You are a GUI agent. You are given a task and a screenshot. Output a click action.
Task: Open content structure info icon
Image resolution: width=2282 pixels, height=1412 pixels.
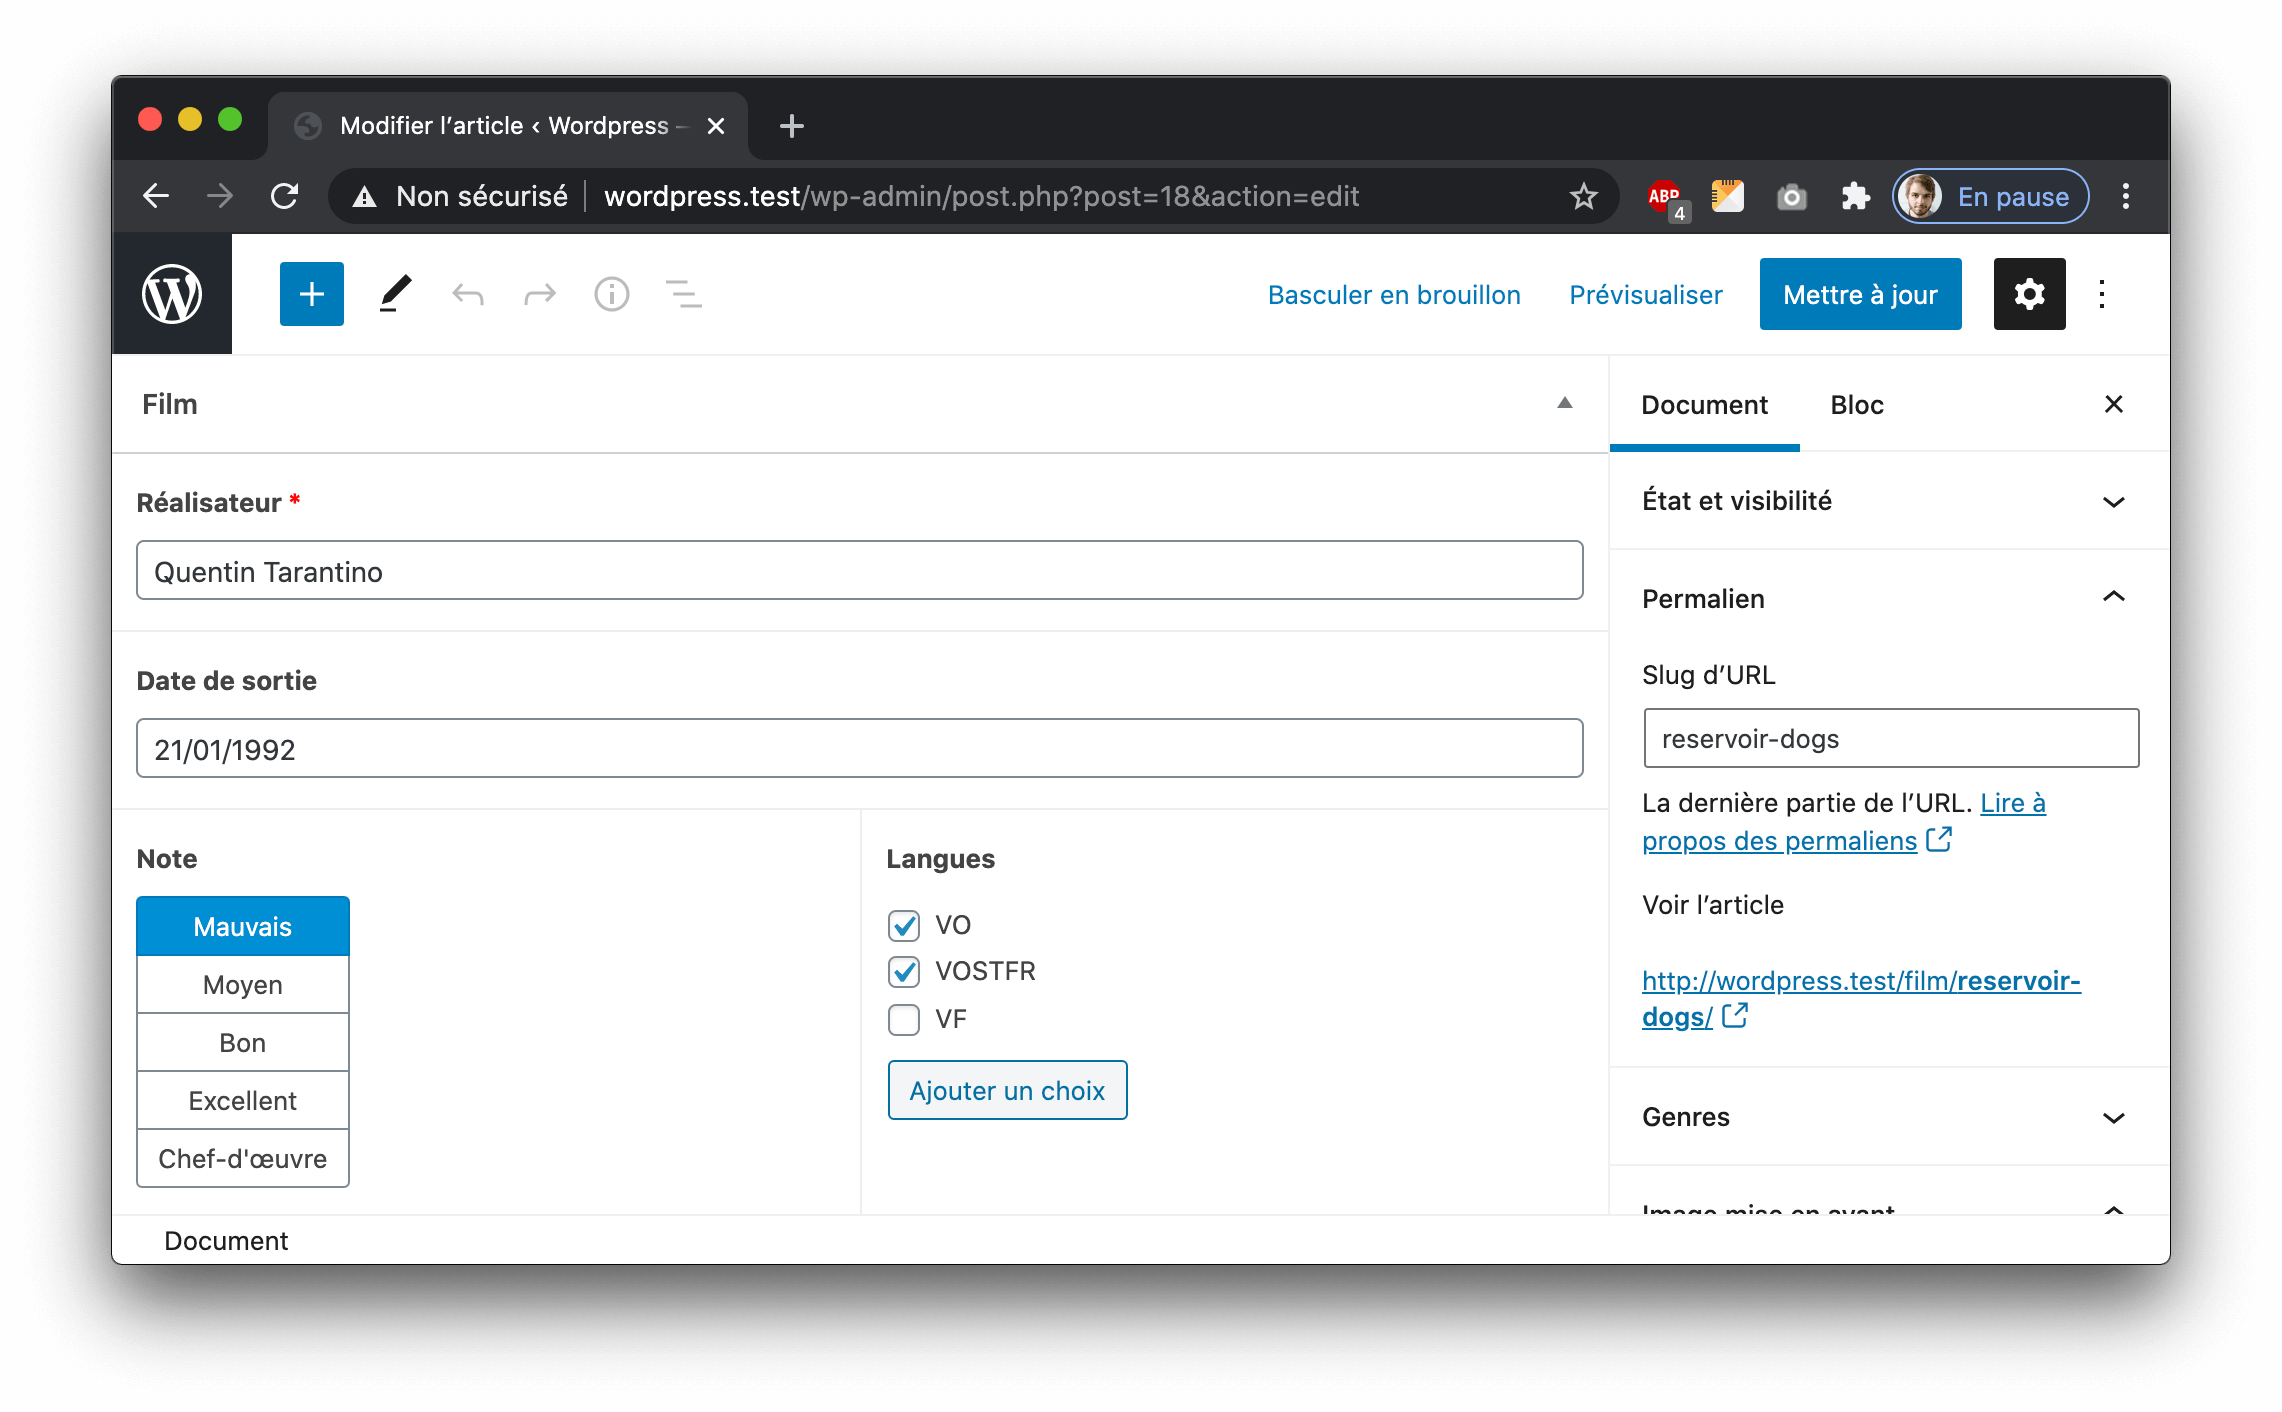[611, 294]
